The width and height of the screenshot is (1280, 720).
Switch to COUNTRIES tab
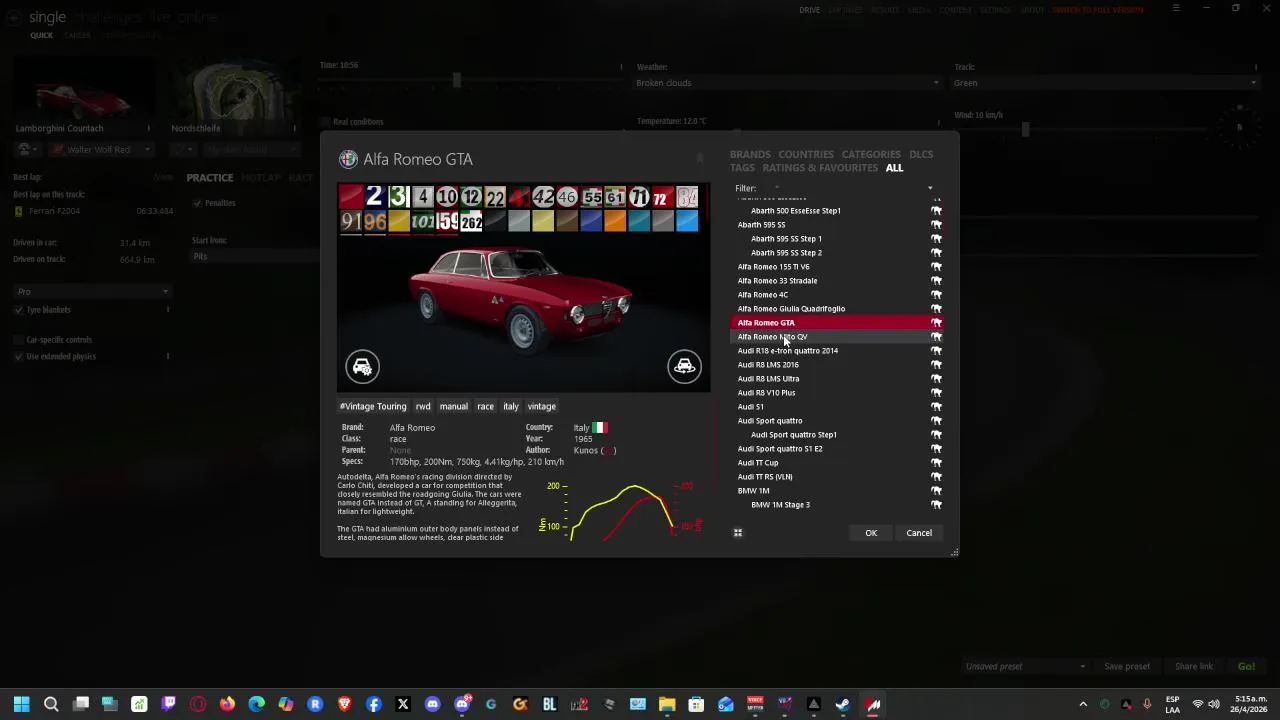click(x=806, y=155)
